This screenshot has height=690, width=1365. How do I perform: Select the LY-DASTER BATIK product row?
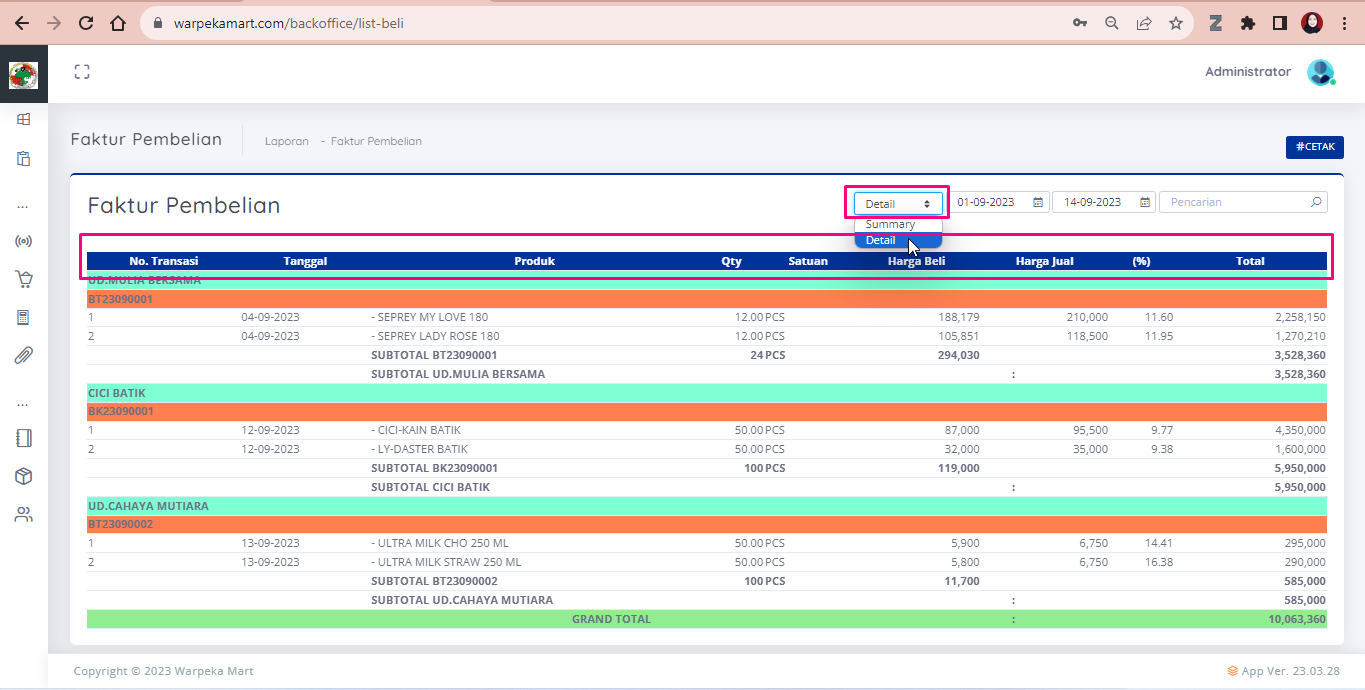click(707, 449)
